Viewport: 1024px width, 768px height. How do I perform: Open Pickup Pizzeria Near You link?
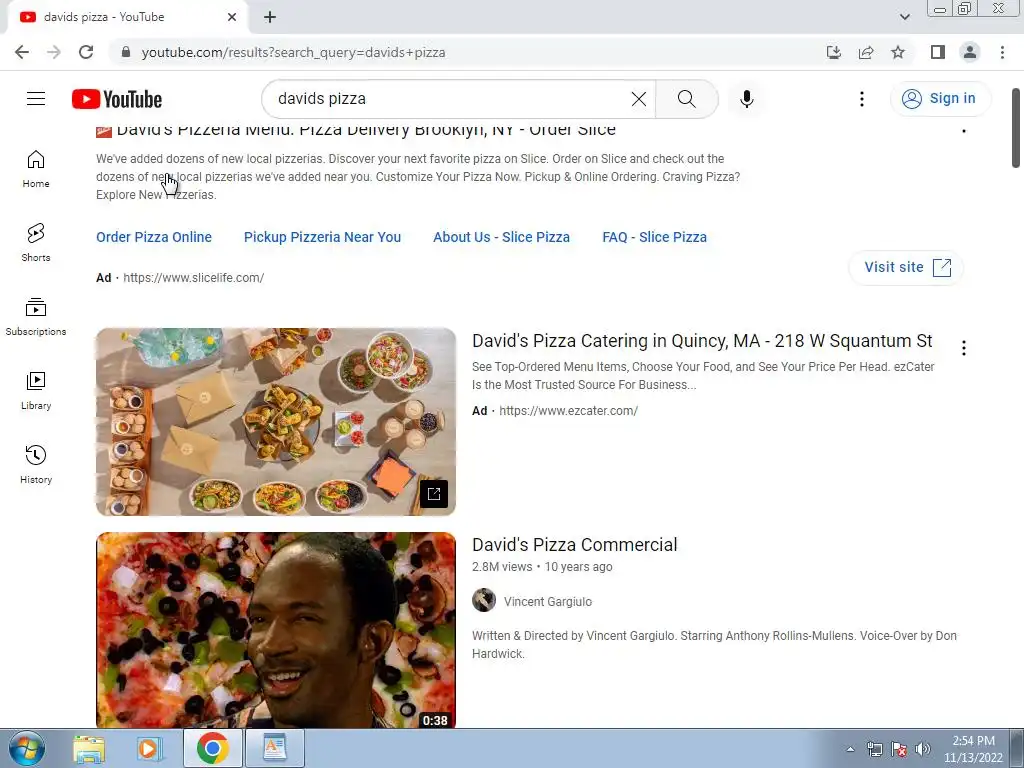(323, 237)
